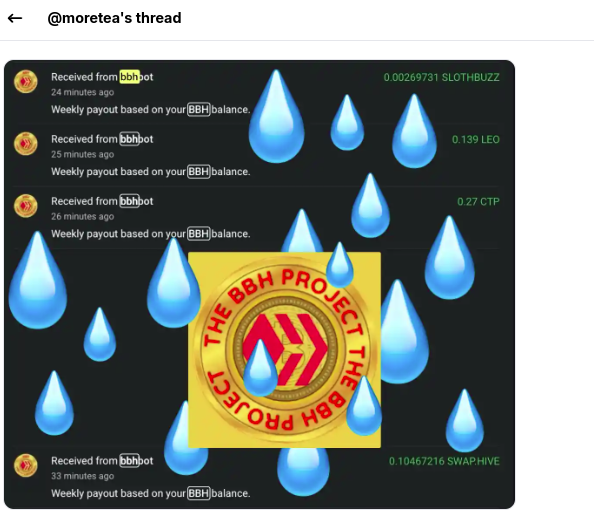Click the bbhbot avatar in SLOTHBUZZ row
594x530 pixels.
pos(26,81)
